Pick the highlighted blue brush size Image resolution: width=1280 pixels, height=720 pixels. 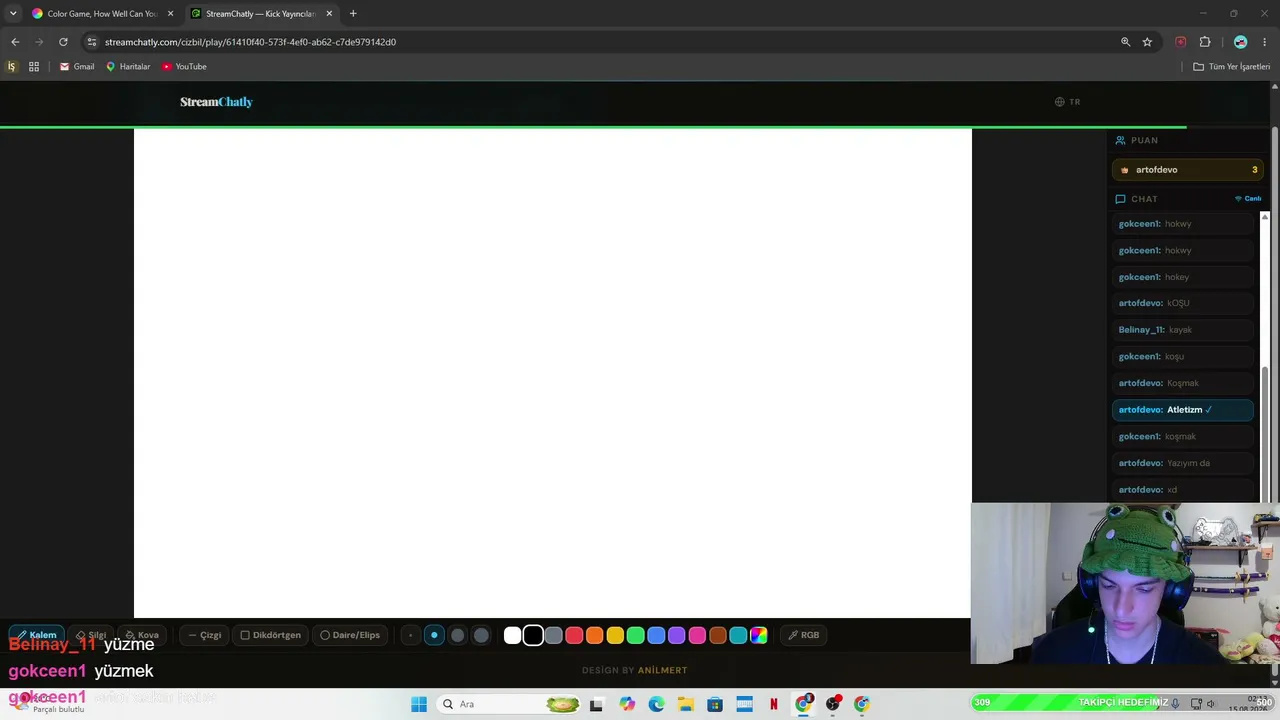[x=434, y=635]
